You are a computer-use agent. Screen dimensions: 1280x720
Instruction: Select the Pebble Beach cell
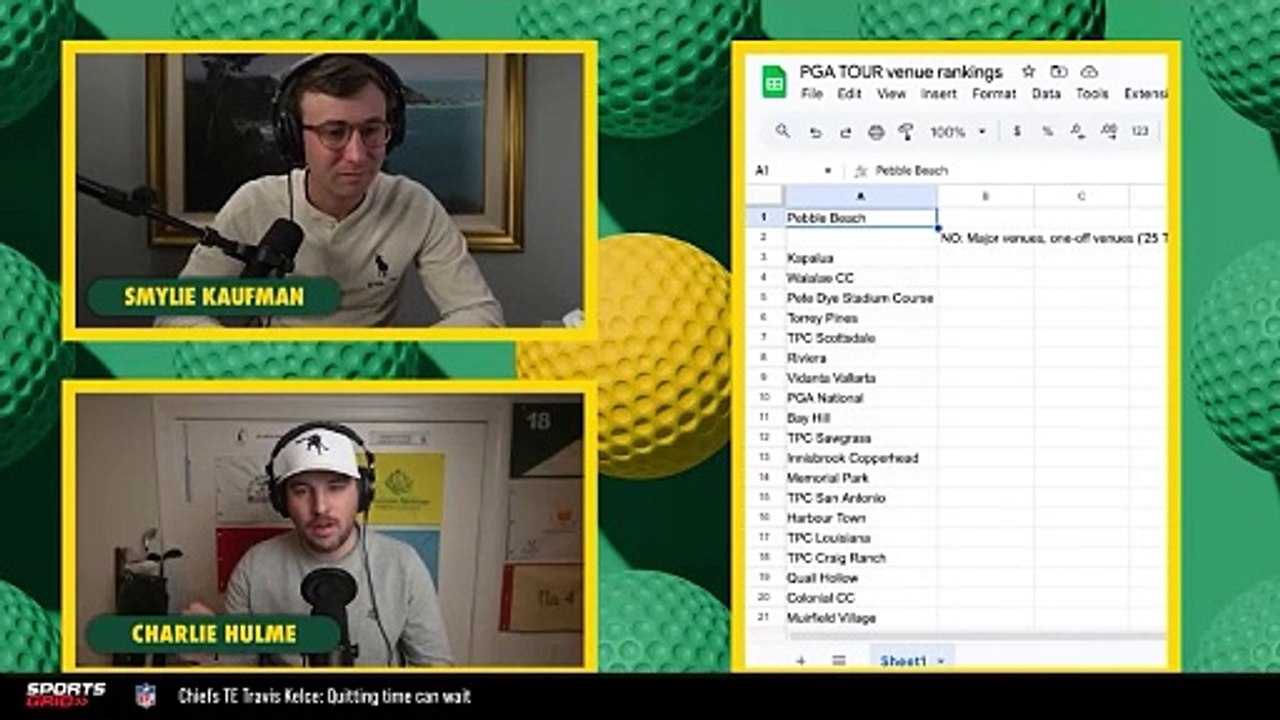[x=861, y=217]
